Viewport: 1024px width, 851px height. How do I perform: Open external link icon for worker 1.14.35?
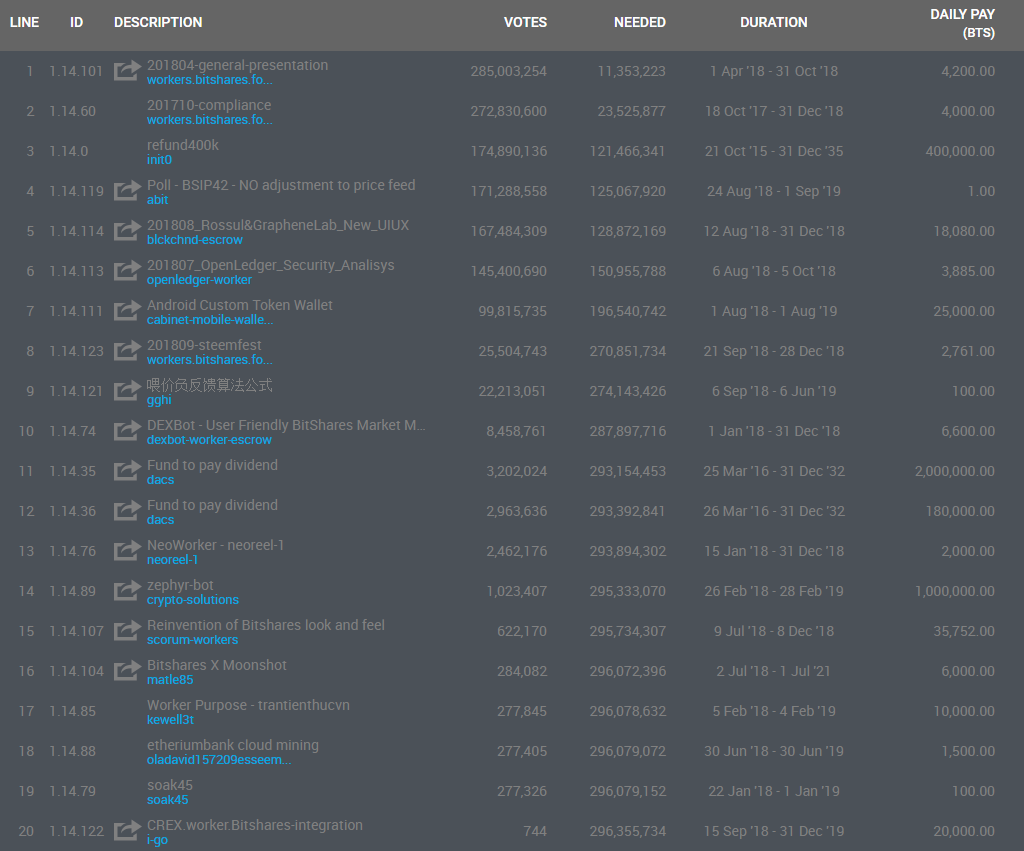(127, 470)
